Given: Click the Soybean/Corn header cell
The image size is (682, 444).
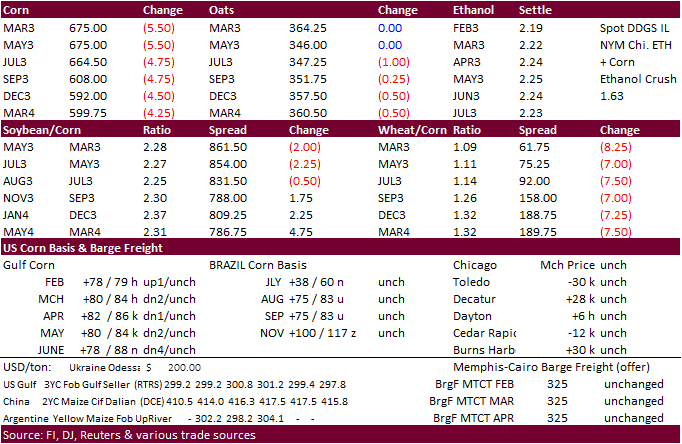Looking at the screenshot, I should [x=42, y=130].
